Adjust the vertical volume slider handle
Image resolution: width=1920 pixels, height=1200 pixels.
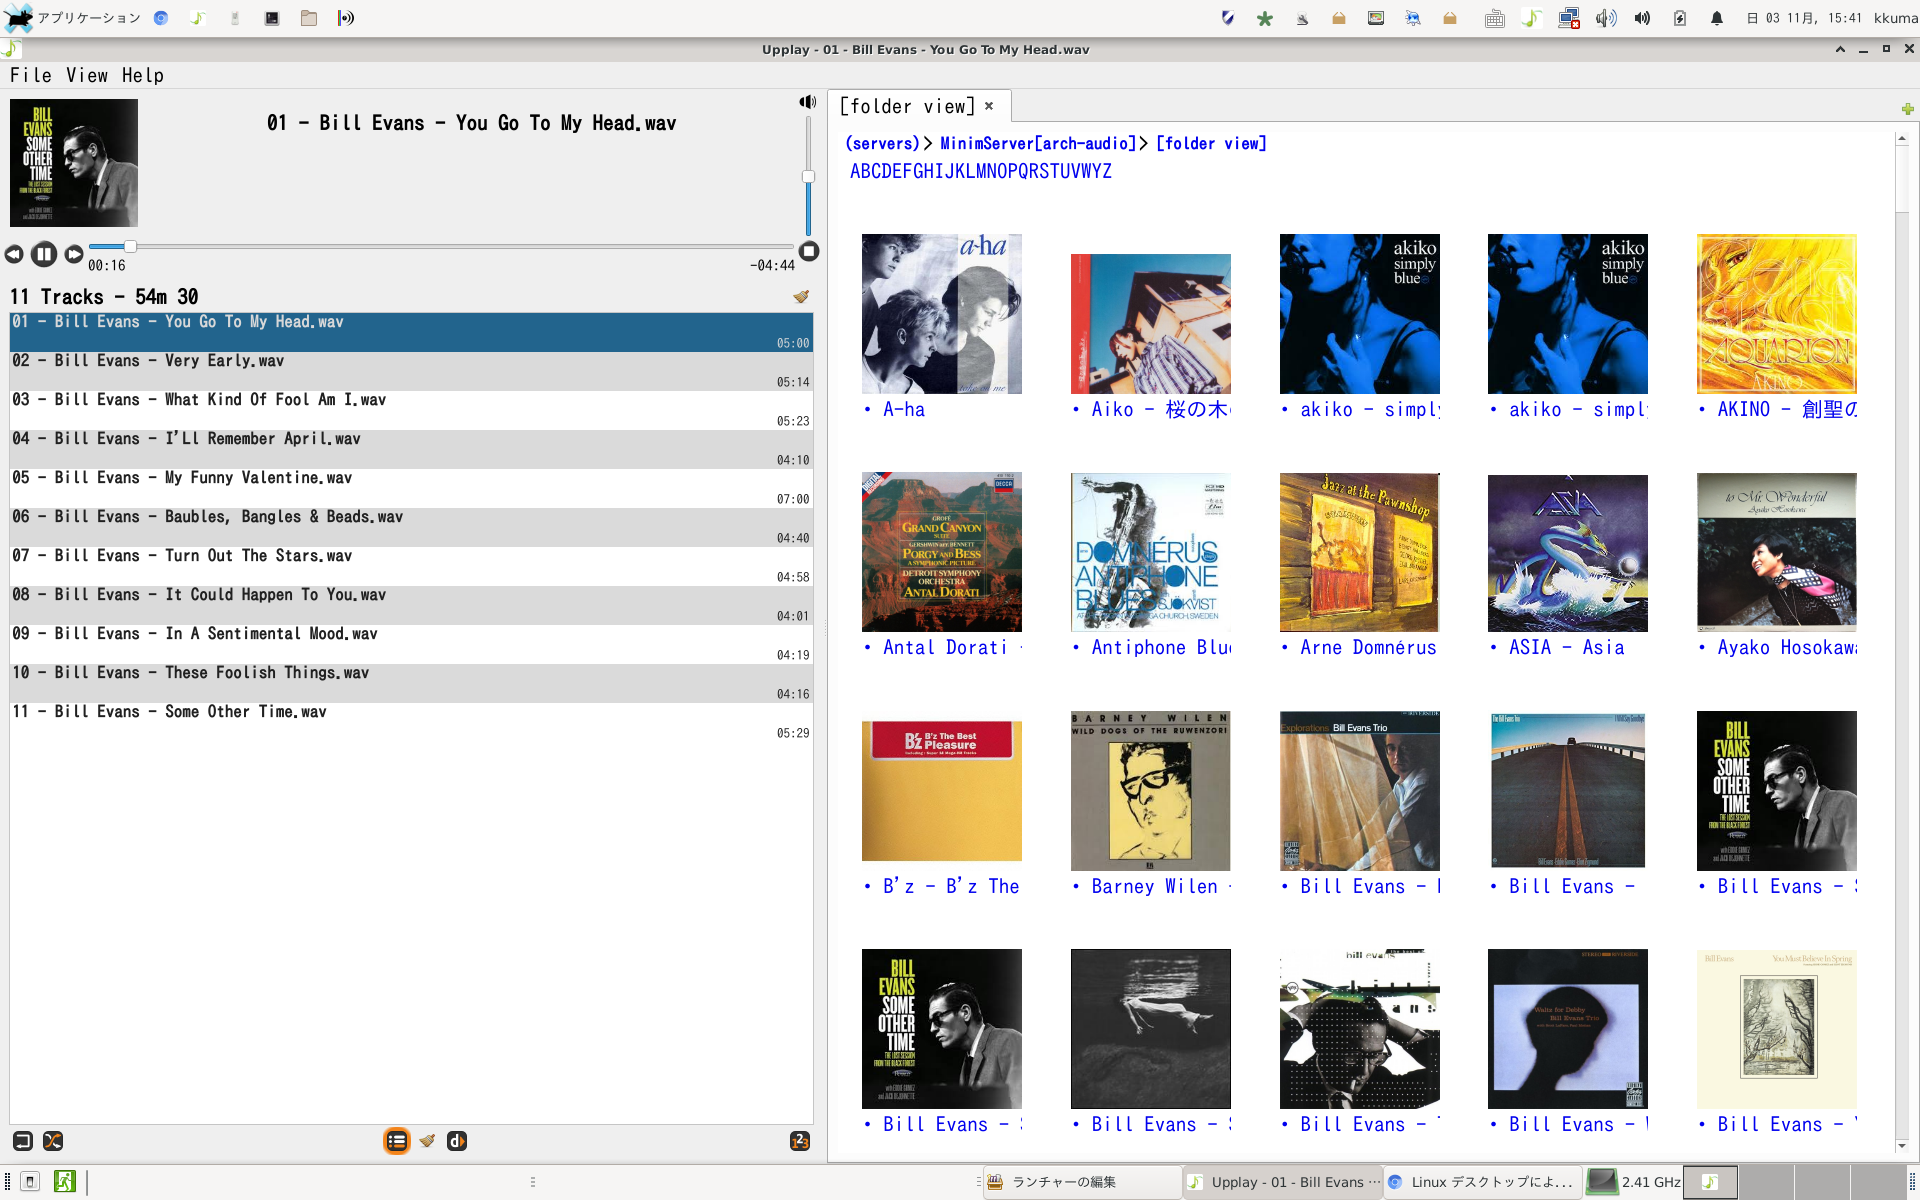pos(808,177)
